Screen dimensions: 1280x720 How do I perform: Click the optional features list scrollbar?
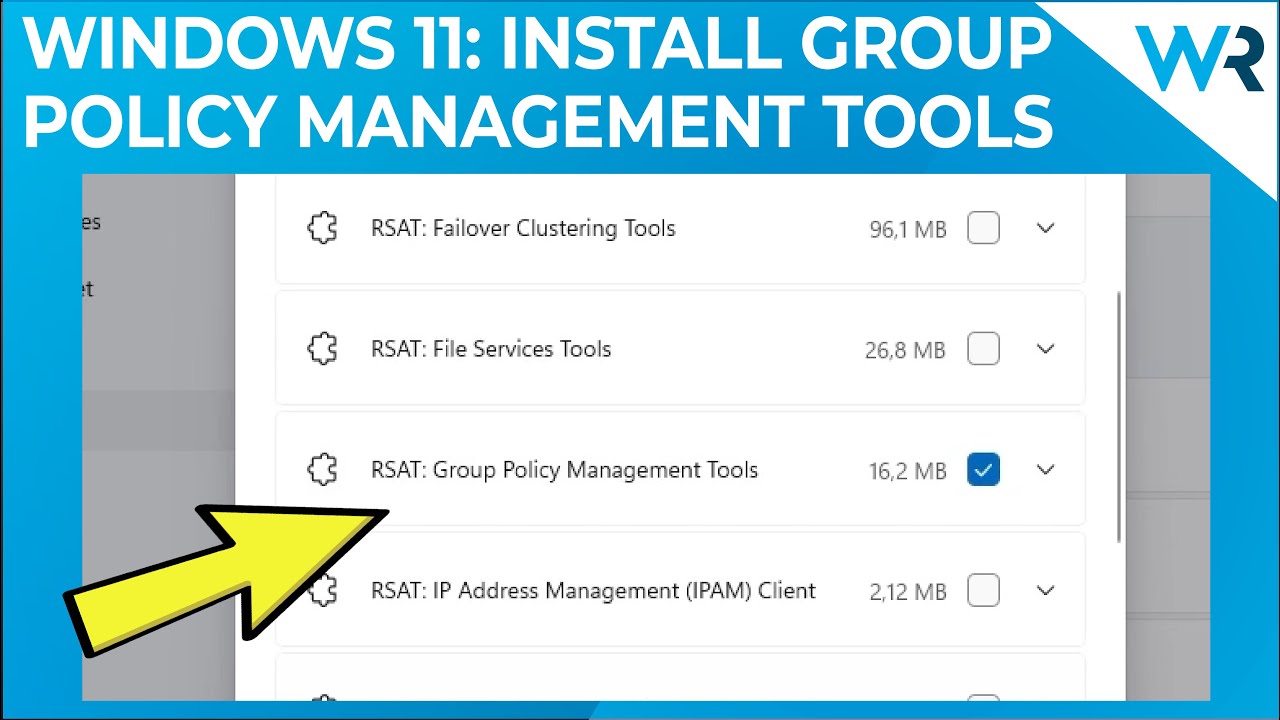(1118, 418)
